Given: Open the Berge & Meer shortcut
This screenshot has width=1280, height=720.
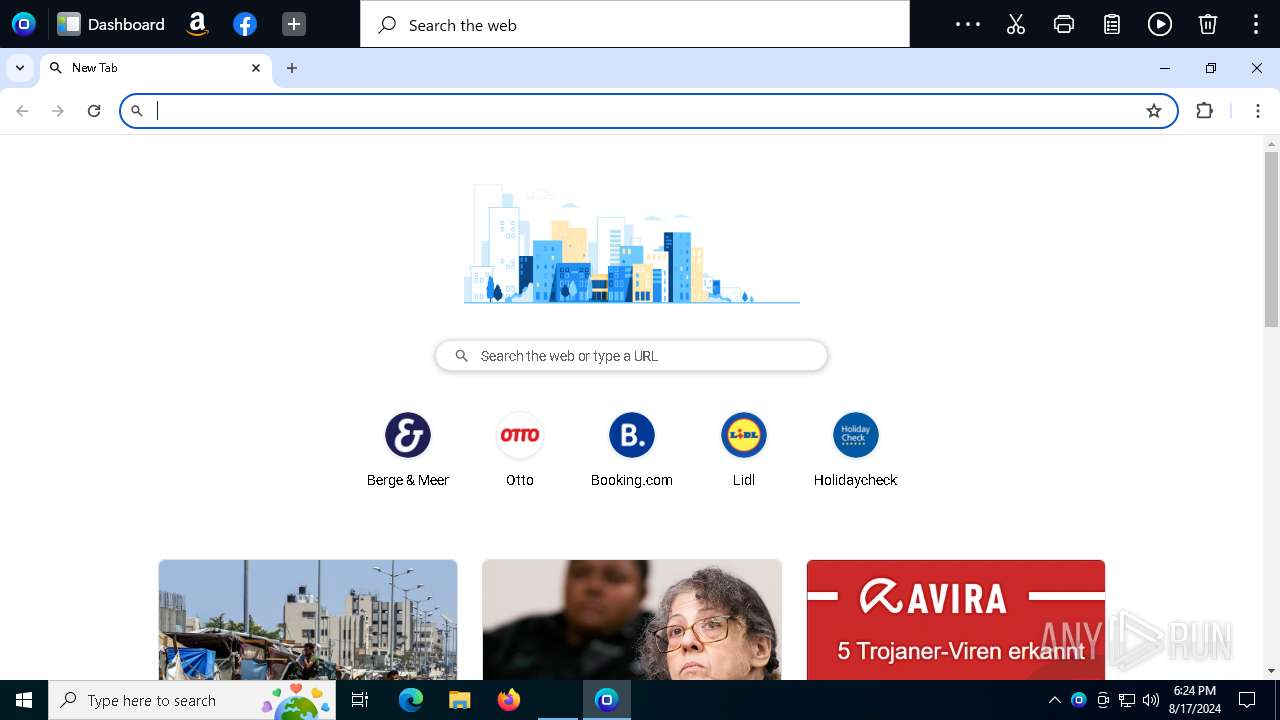Looking at the screenshot, I should coord(408,450).
